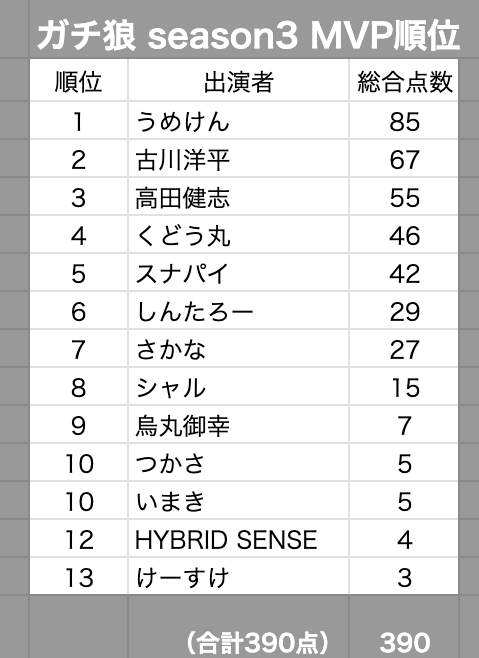Viewport: 479px width, 658px height.
Task: Select the cell containing 烏丸御幸
Action: point(238,425)
